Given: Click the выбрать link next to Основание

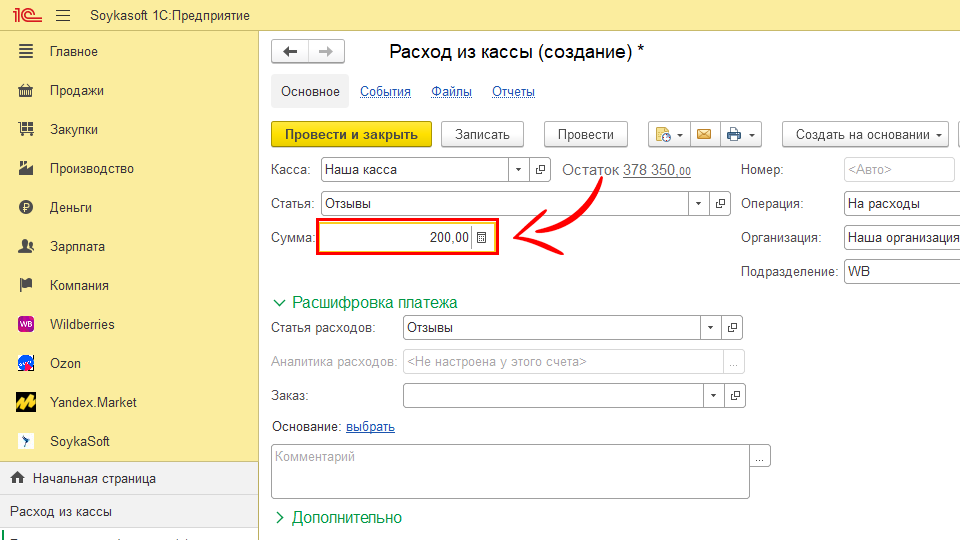Looking at the screenshot, I should tap(370, 427).
